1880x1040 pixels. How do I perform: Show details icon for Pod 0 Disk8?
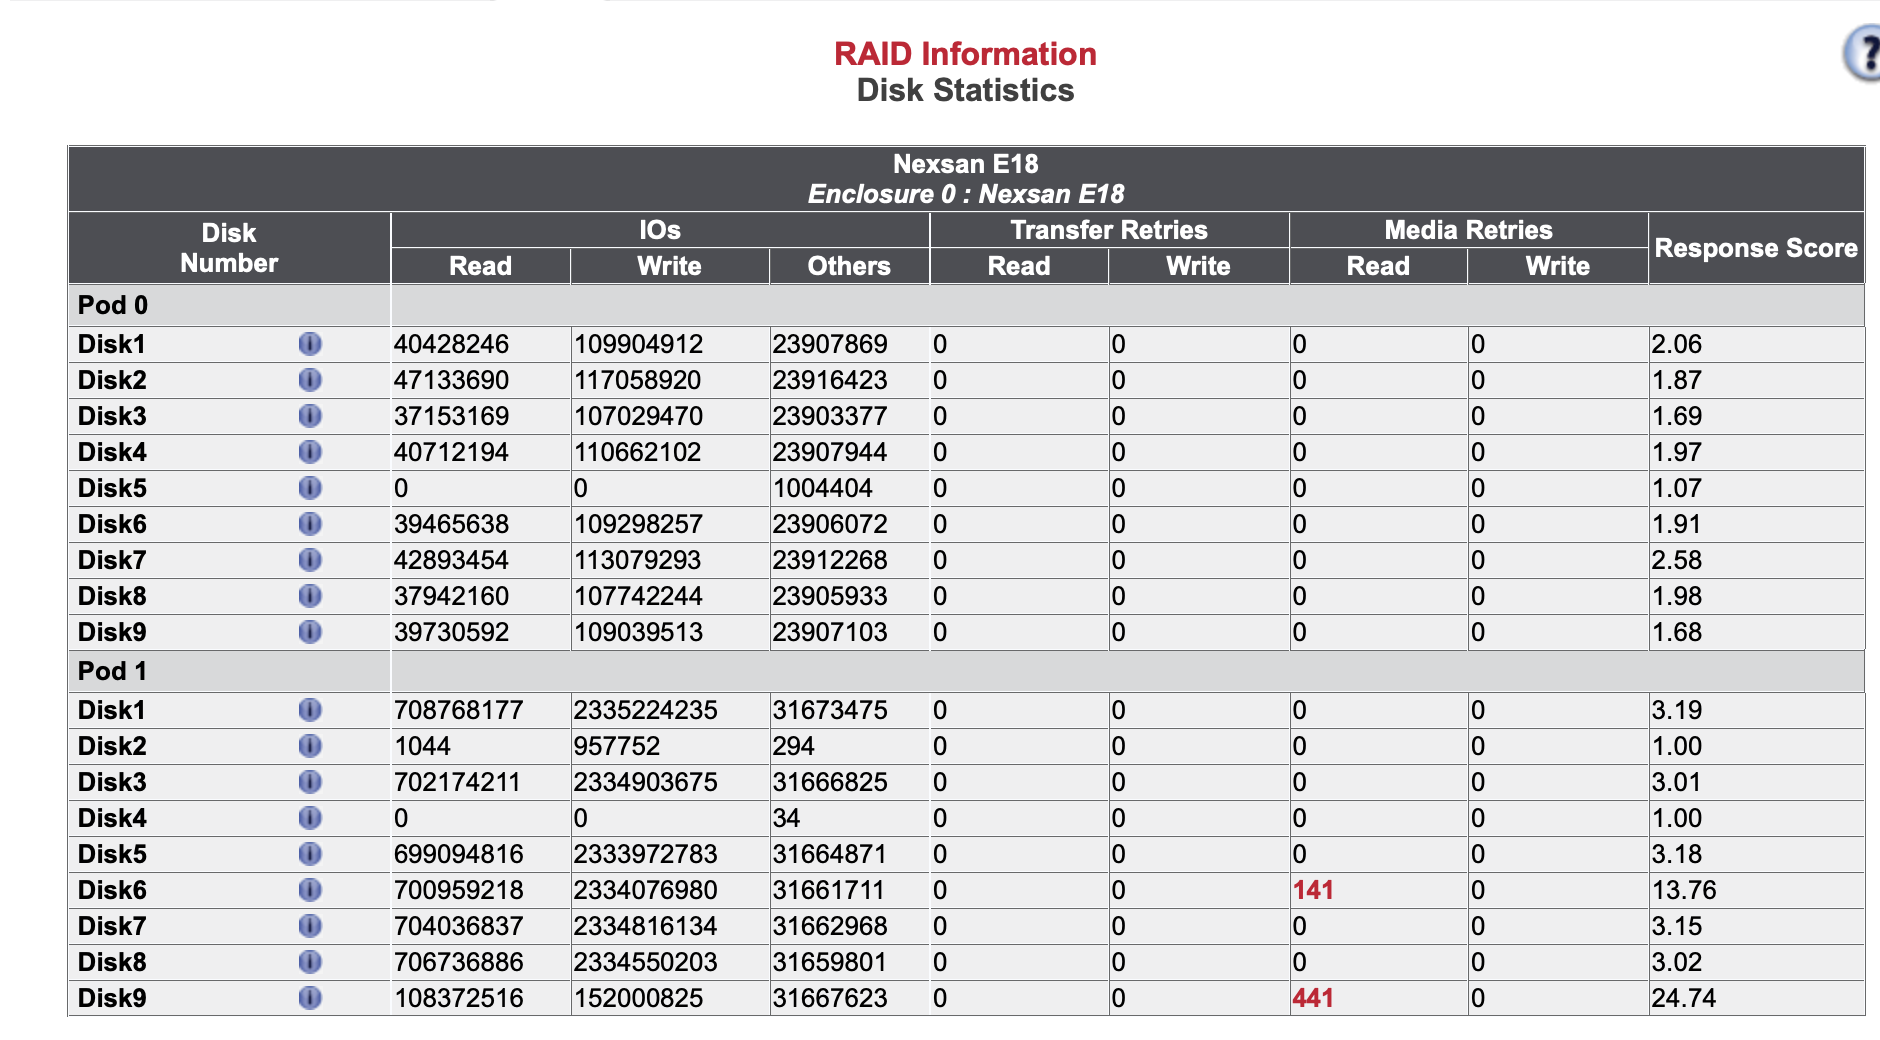tap(310, 596)
